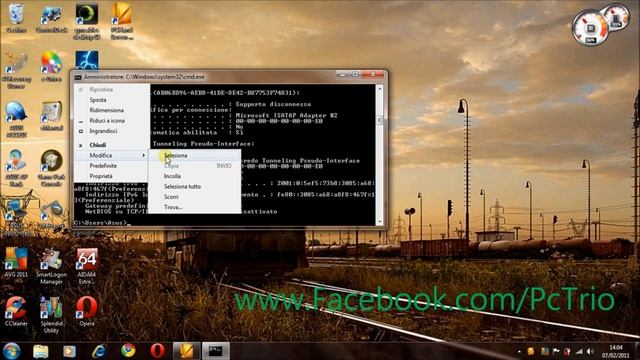
Task: Select the round brown desktop icon
Action: [x=51, y=168]
